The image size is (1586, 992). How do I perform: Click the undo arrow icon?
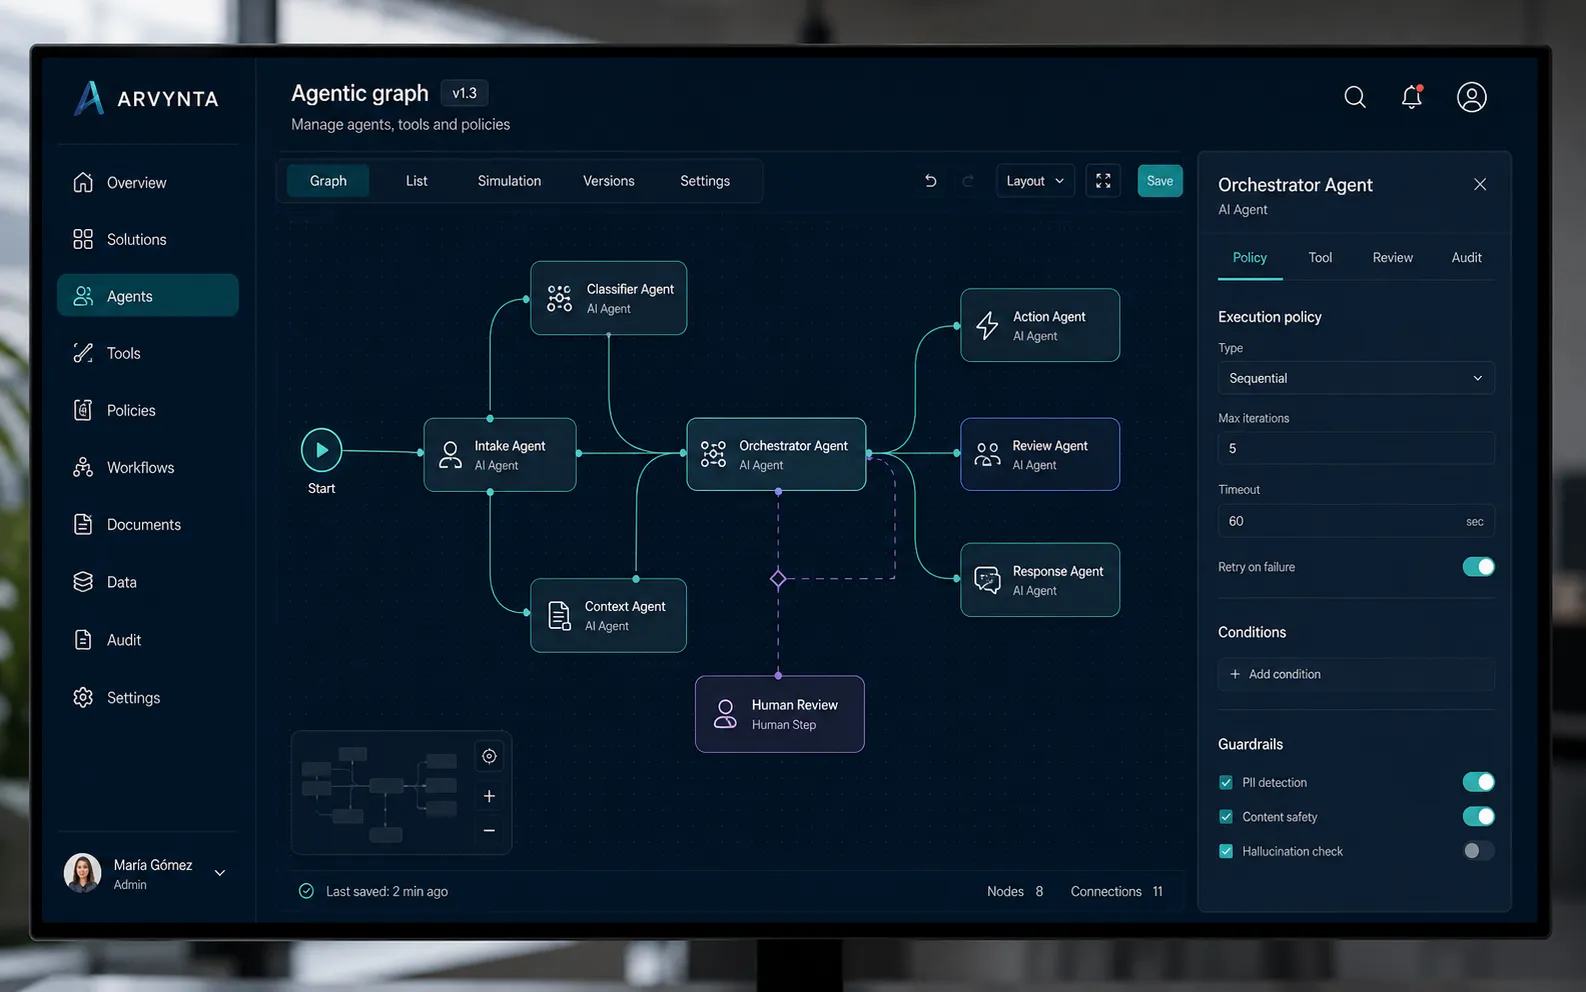point(930,181)
